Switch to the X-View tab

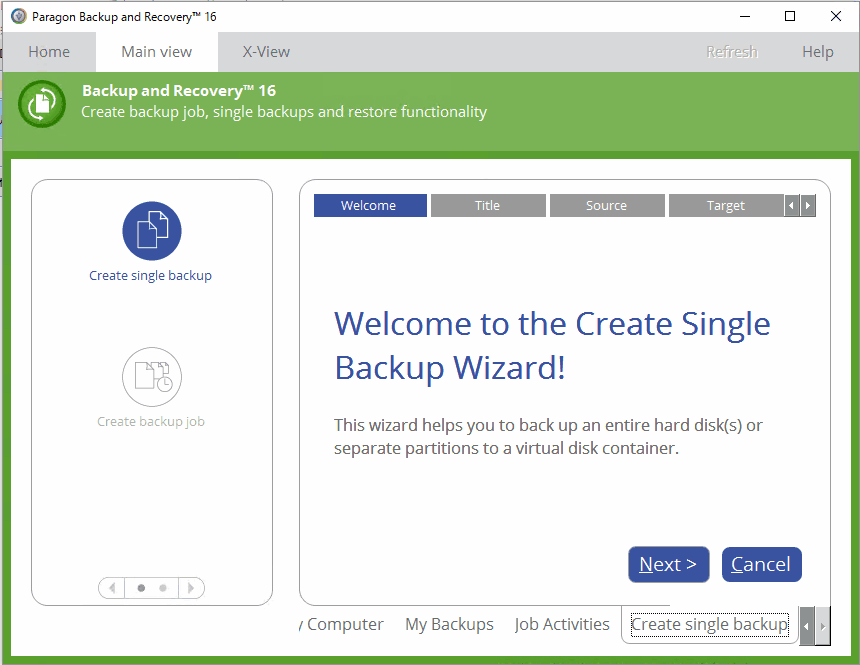[x=267, y=52]
